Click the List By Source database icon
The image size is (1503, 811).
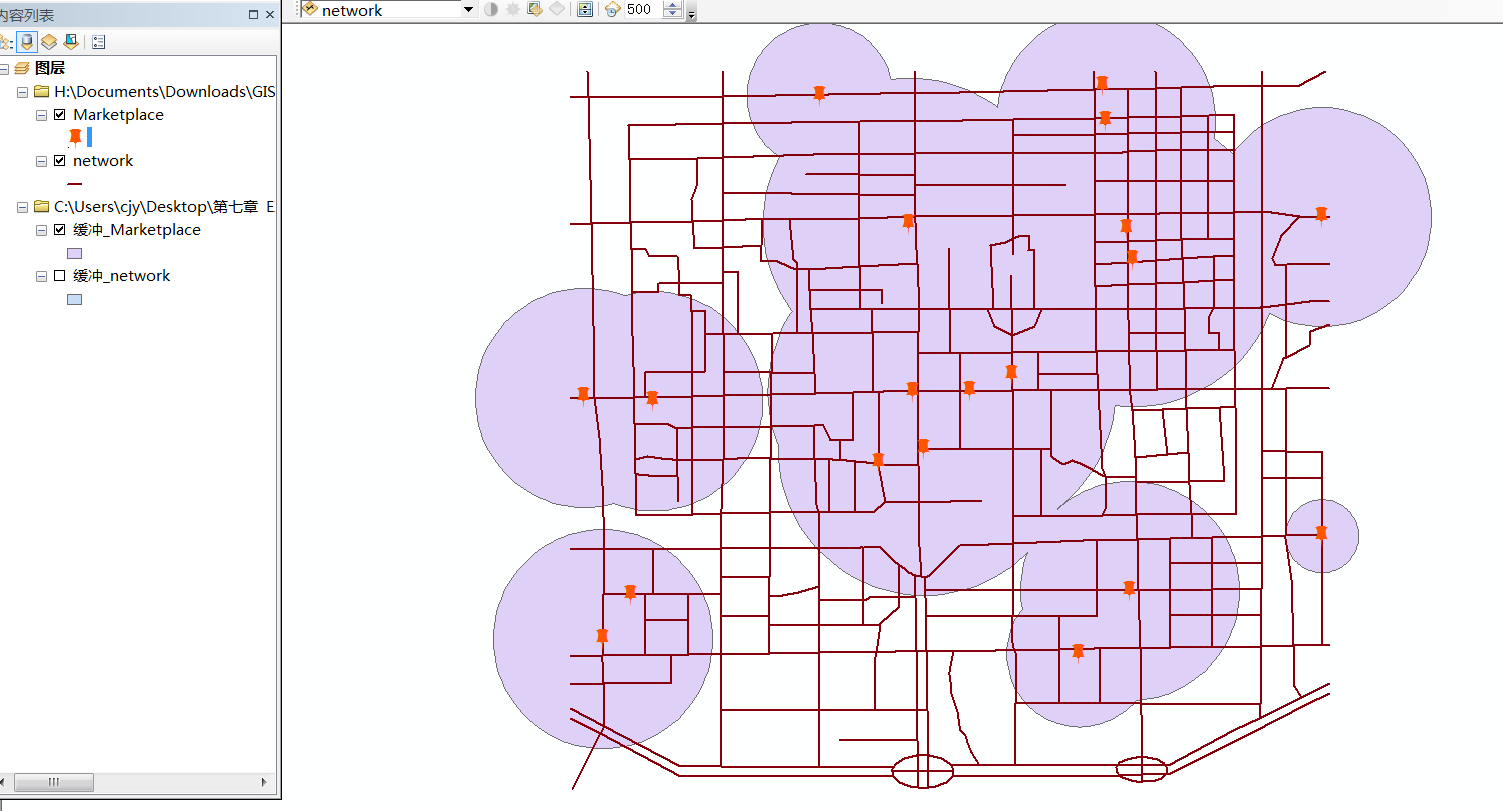[27, 42]
